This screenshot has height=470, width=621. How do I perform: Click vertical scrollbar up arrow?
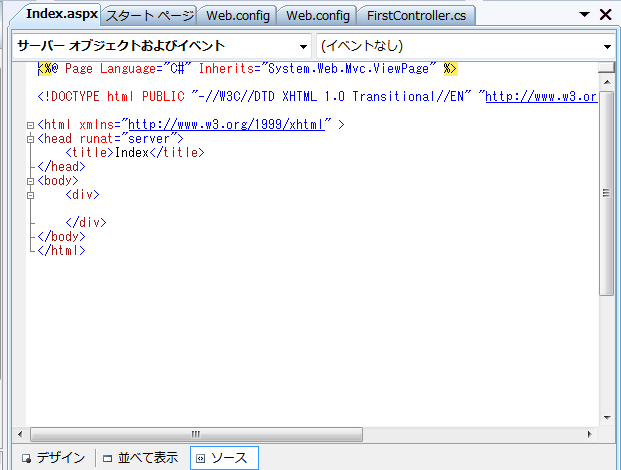pyautogui.click(x=606, y=82)
